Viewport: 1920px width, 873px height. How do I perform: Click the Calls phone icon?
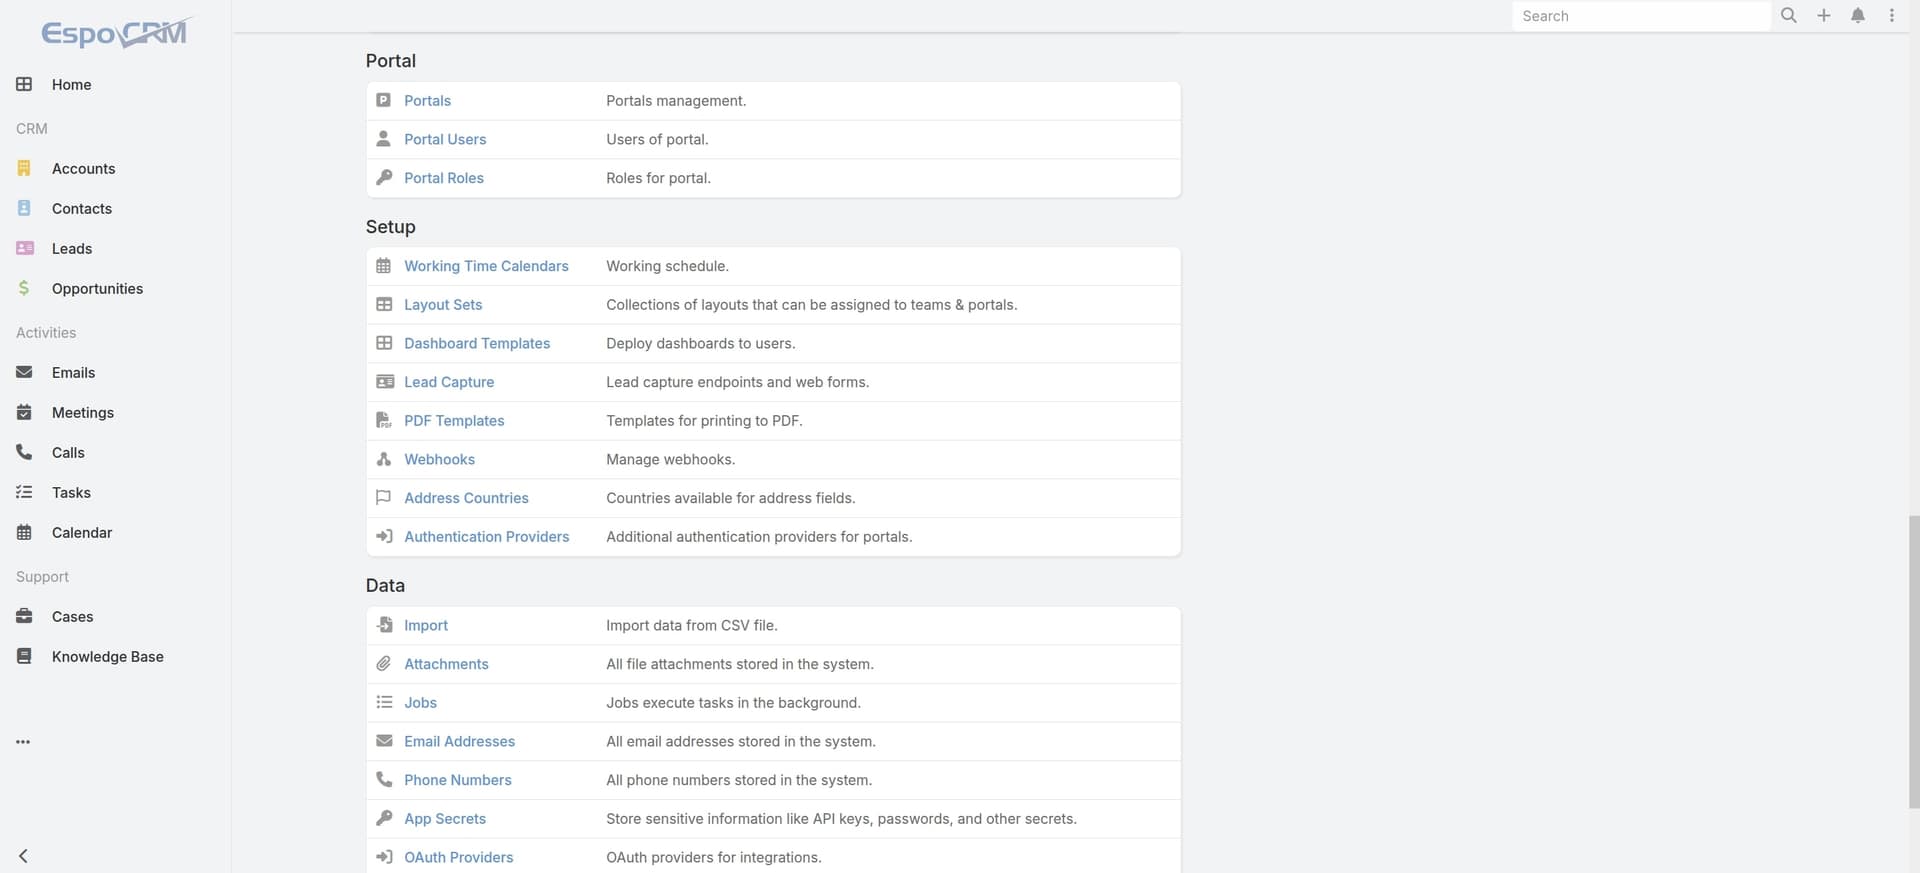coord(24,452)
